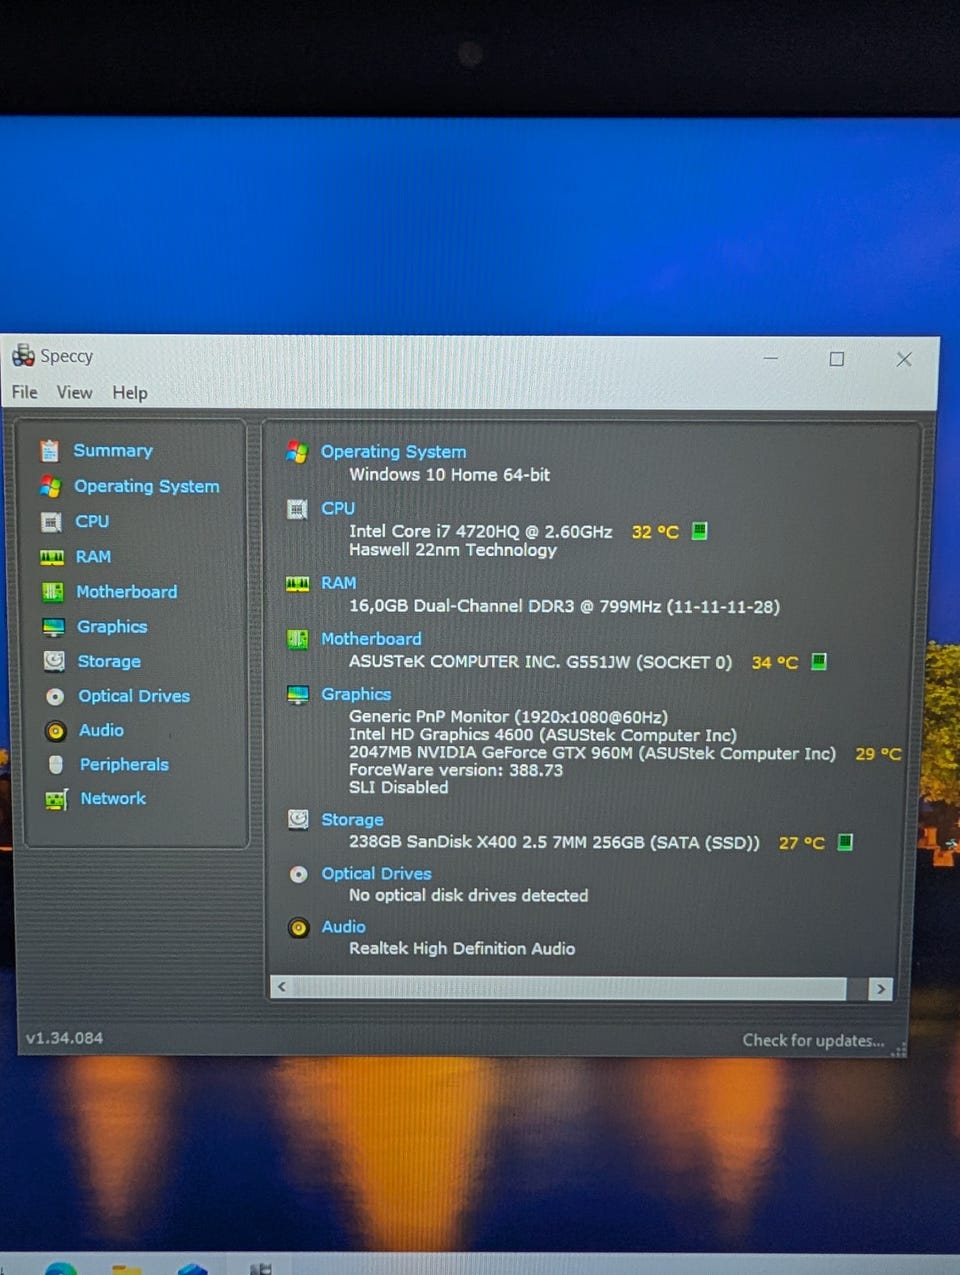Image resolution: width=960 pixels, height=1275 pixels.
Task: Go to Network section in sidebar
Action: point(113,799)
